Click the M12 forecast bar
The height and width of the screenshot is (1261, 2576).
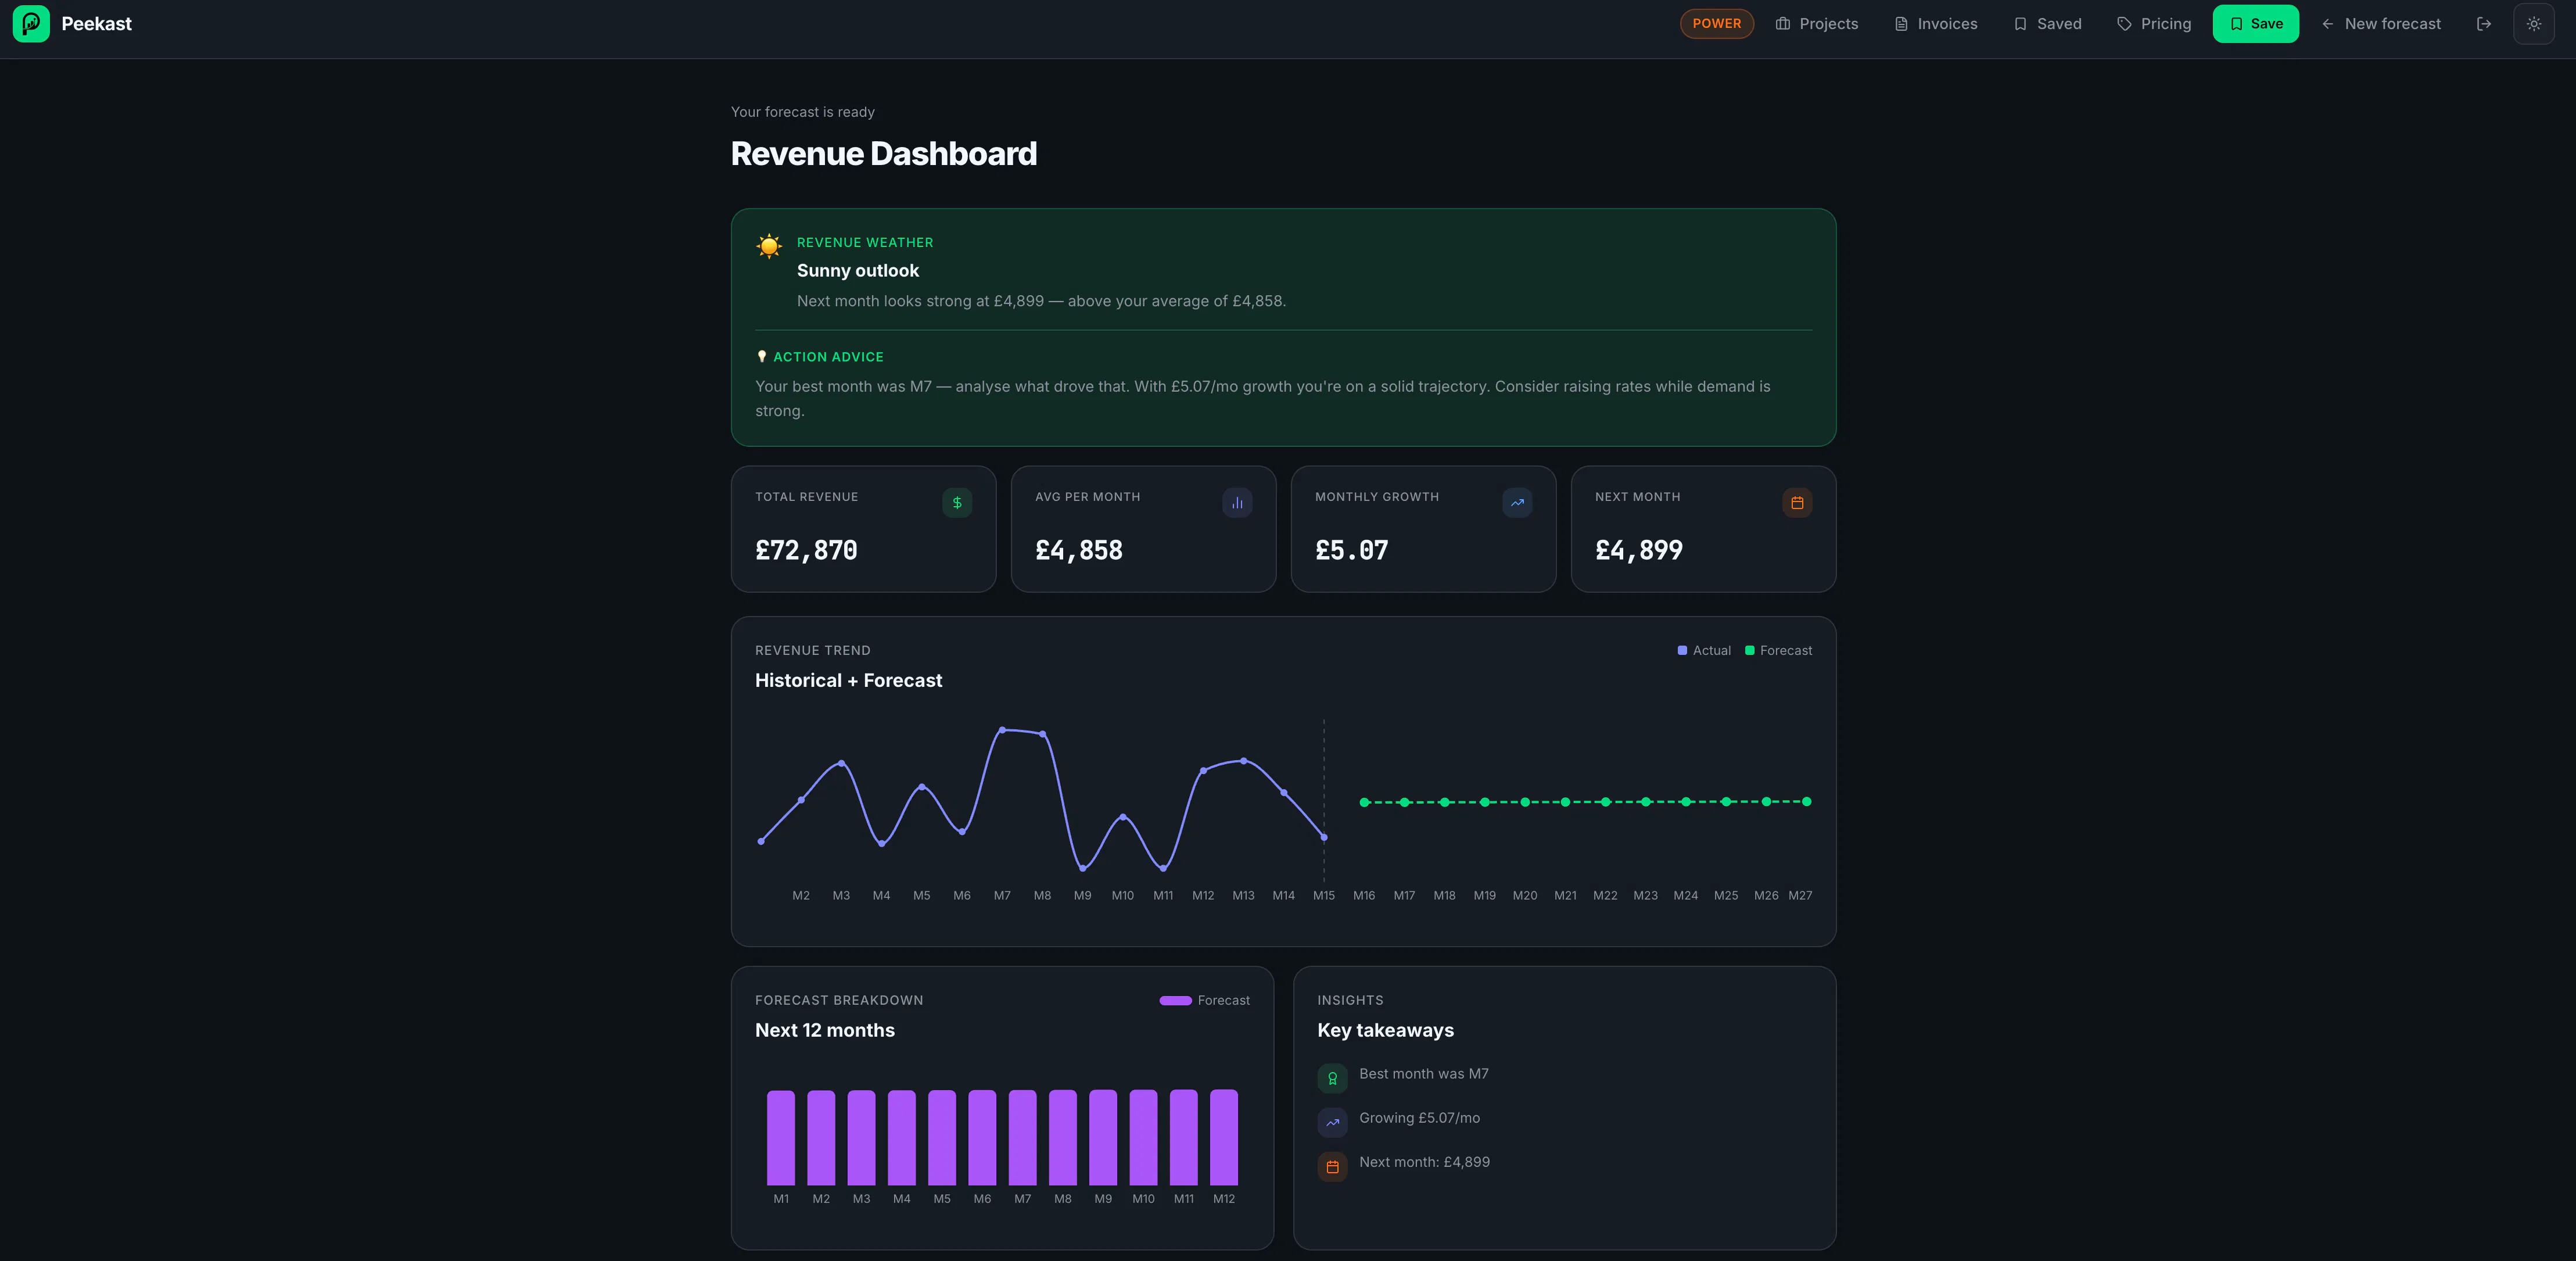click(x=1224, y=1138)
